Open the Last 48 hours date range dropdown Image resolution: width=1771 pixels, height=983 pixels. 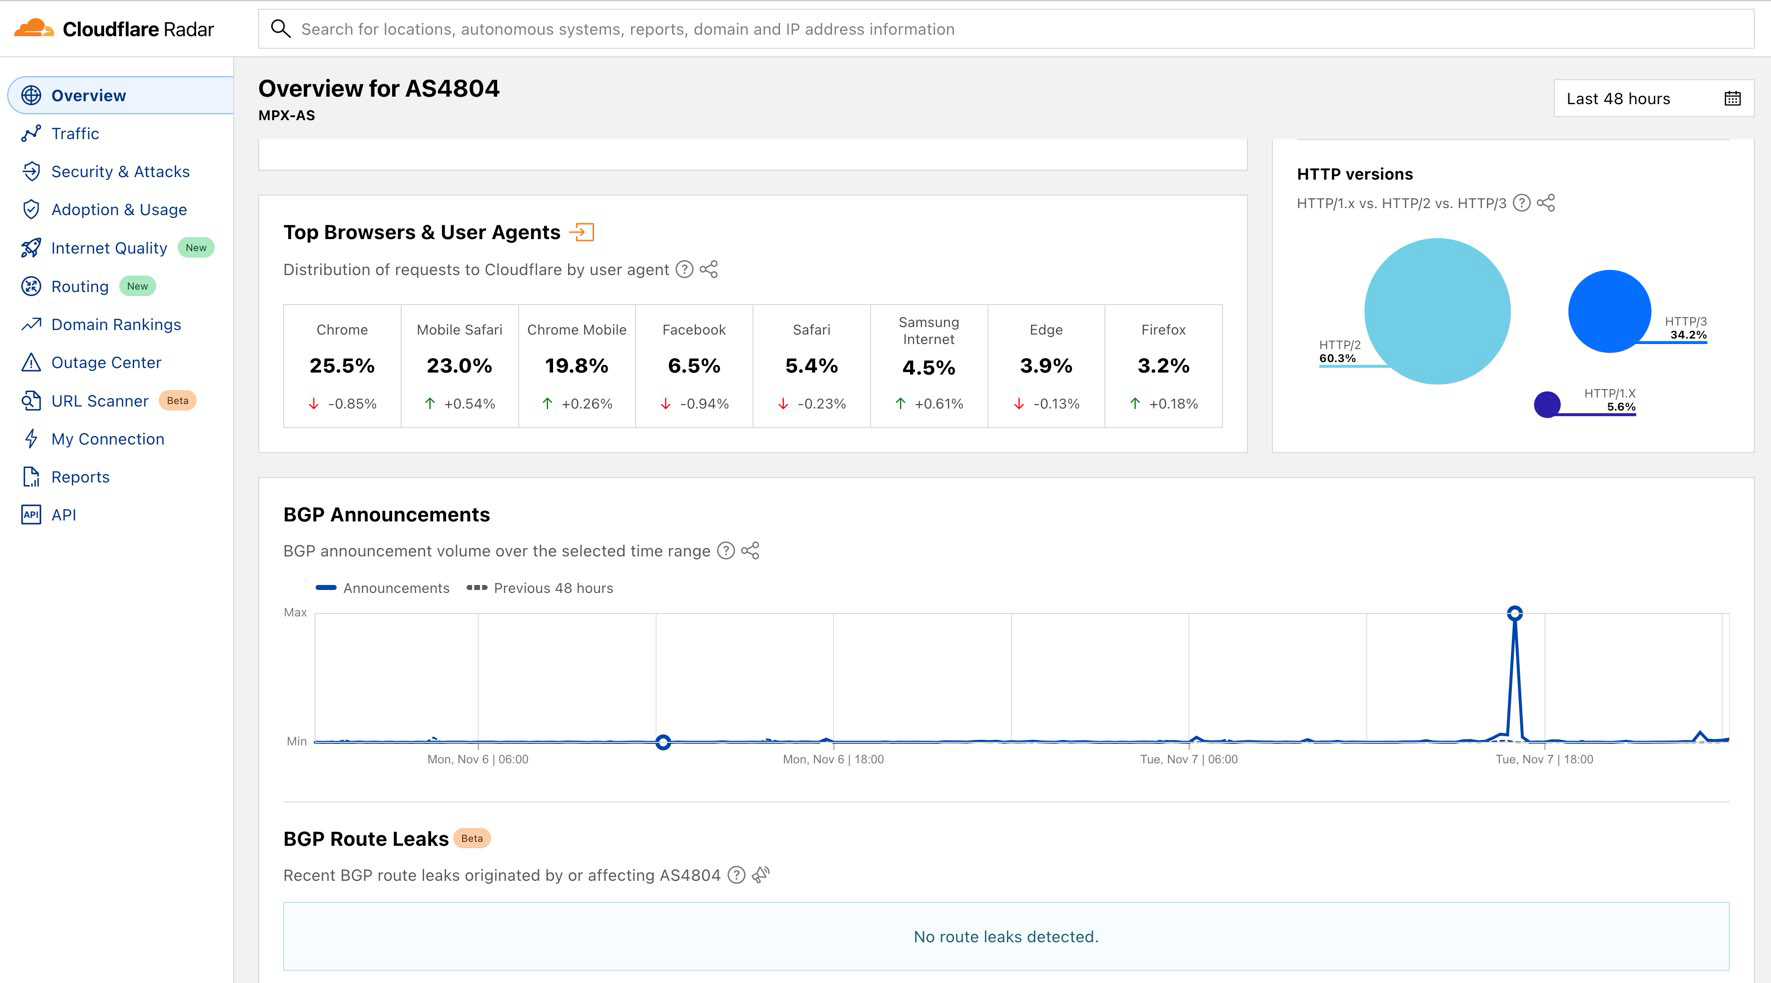tap(1654, 98)
